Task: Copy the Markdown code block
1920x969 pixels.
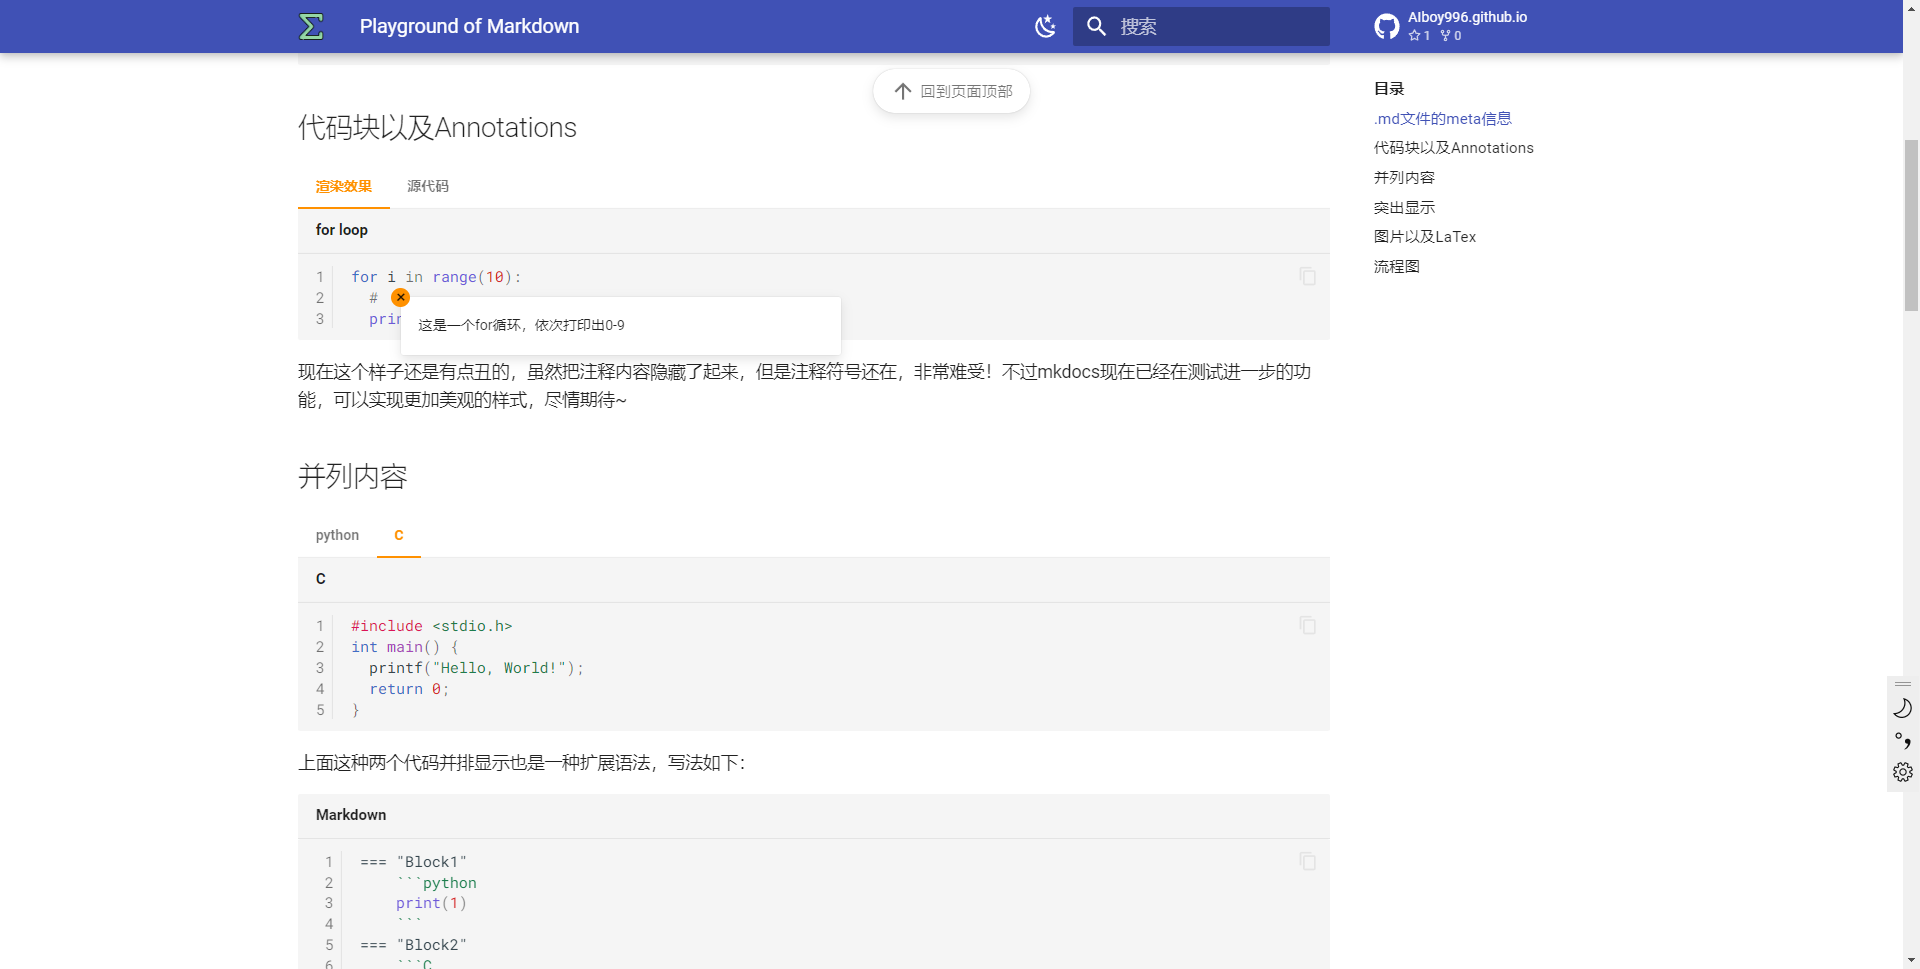Action: (x=1307, y=861)
